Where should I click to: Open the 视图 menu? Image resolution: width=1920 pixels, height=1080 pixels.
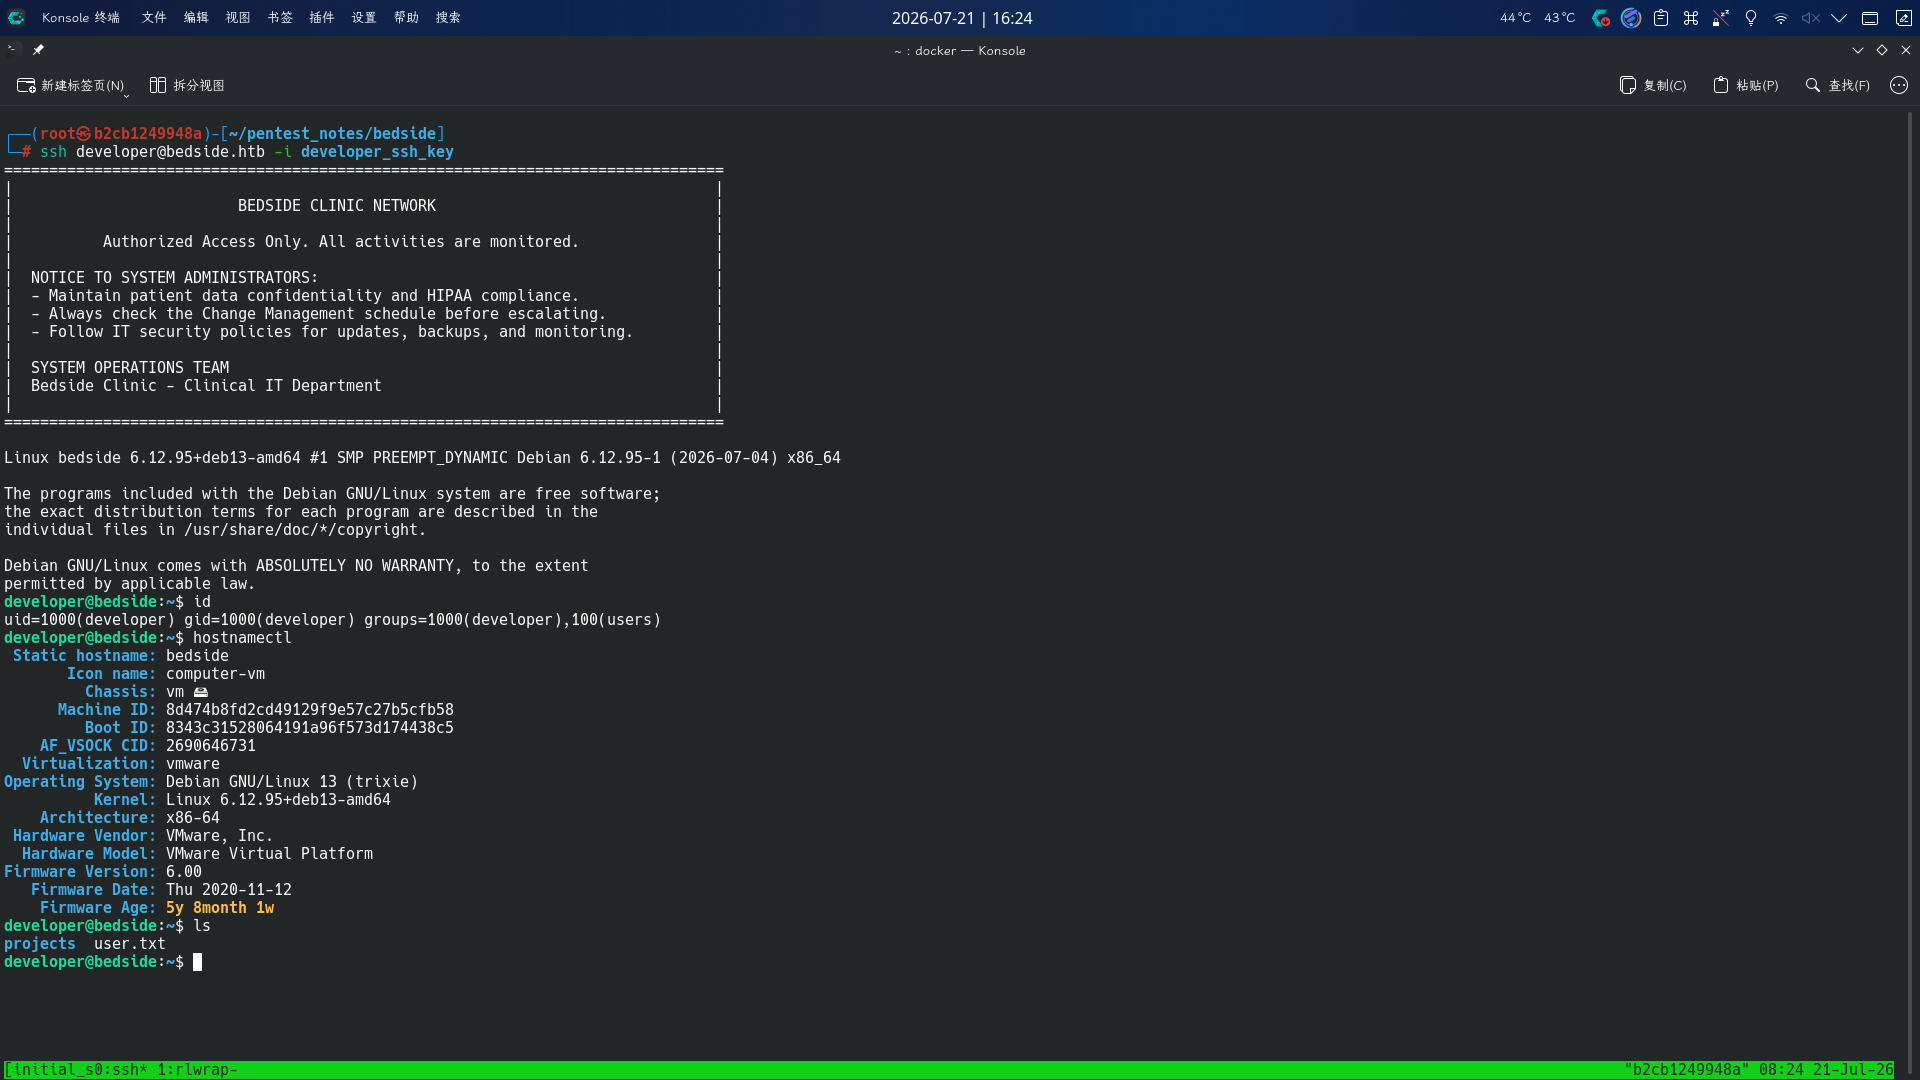click(x=238, y=18)
